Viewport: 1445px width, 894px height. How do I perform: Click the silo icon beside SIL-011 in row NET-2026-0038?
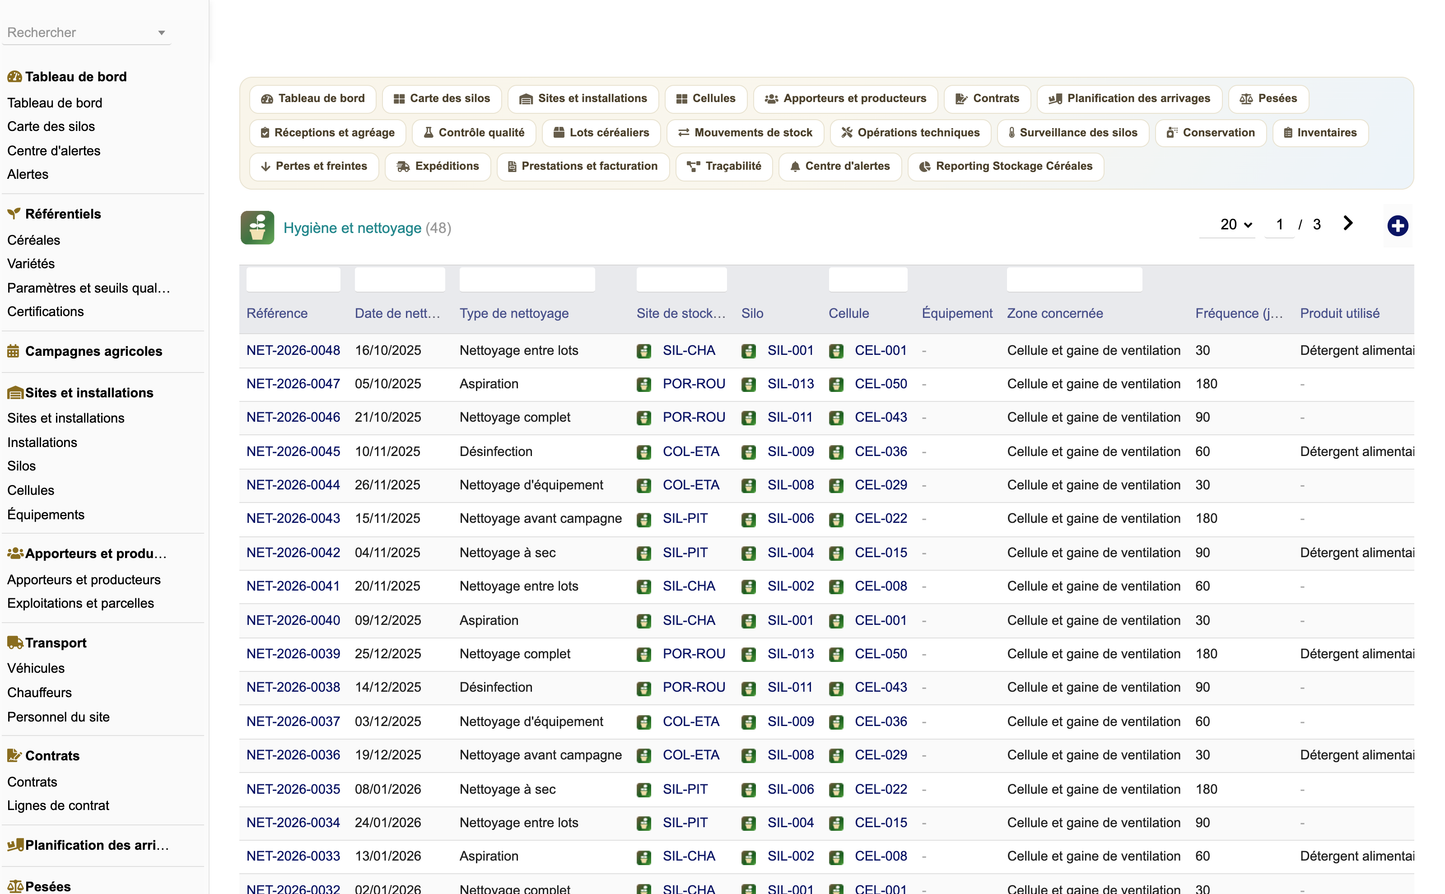click(x=748, y=688)
